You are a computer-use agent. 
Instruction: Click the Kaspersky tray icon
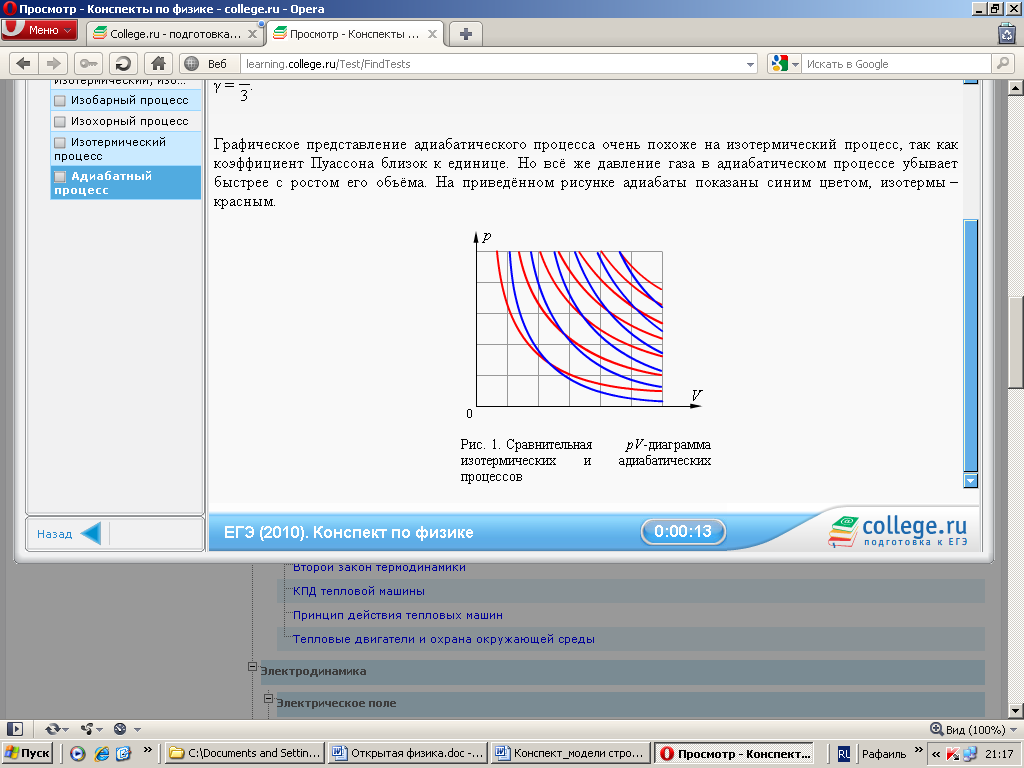(x=953, y=754)
